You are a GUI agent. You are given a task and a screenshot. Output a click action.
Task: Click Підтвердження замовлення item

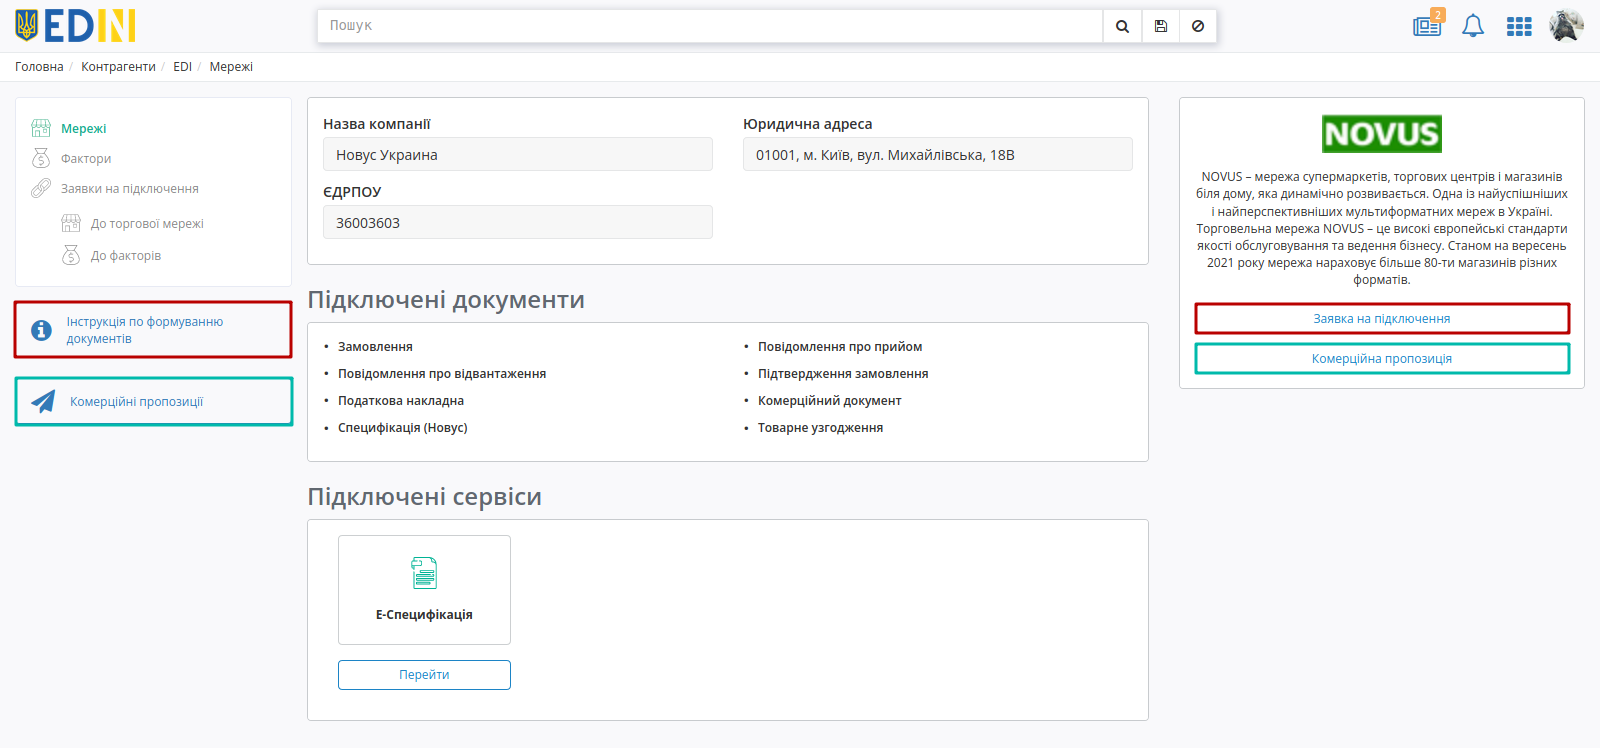[843, 374]
